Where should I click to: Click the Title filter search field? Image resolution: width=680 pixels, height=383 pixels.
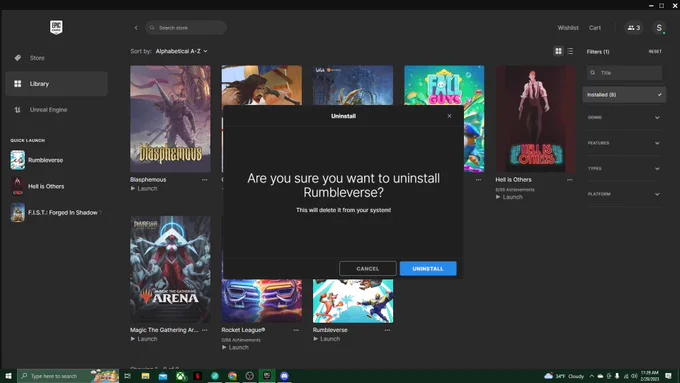coord(624,73)
